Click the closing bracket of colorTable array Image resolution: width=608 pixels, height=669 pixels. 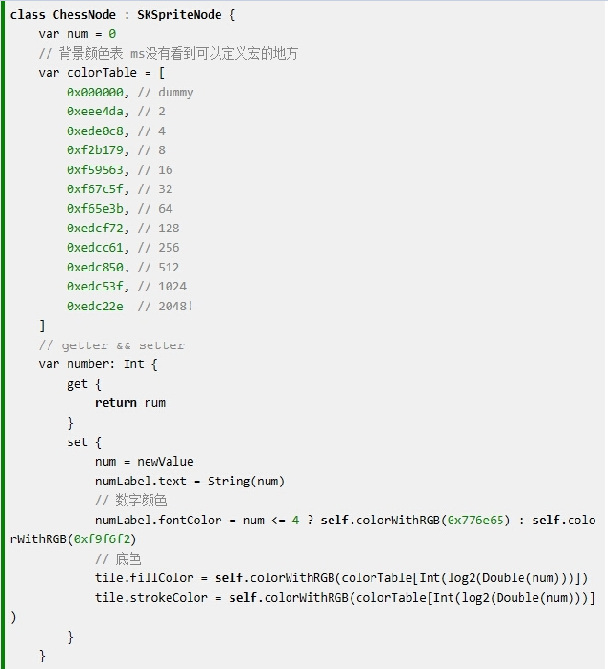point(42,326)
